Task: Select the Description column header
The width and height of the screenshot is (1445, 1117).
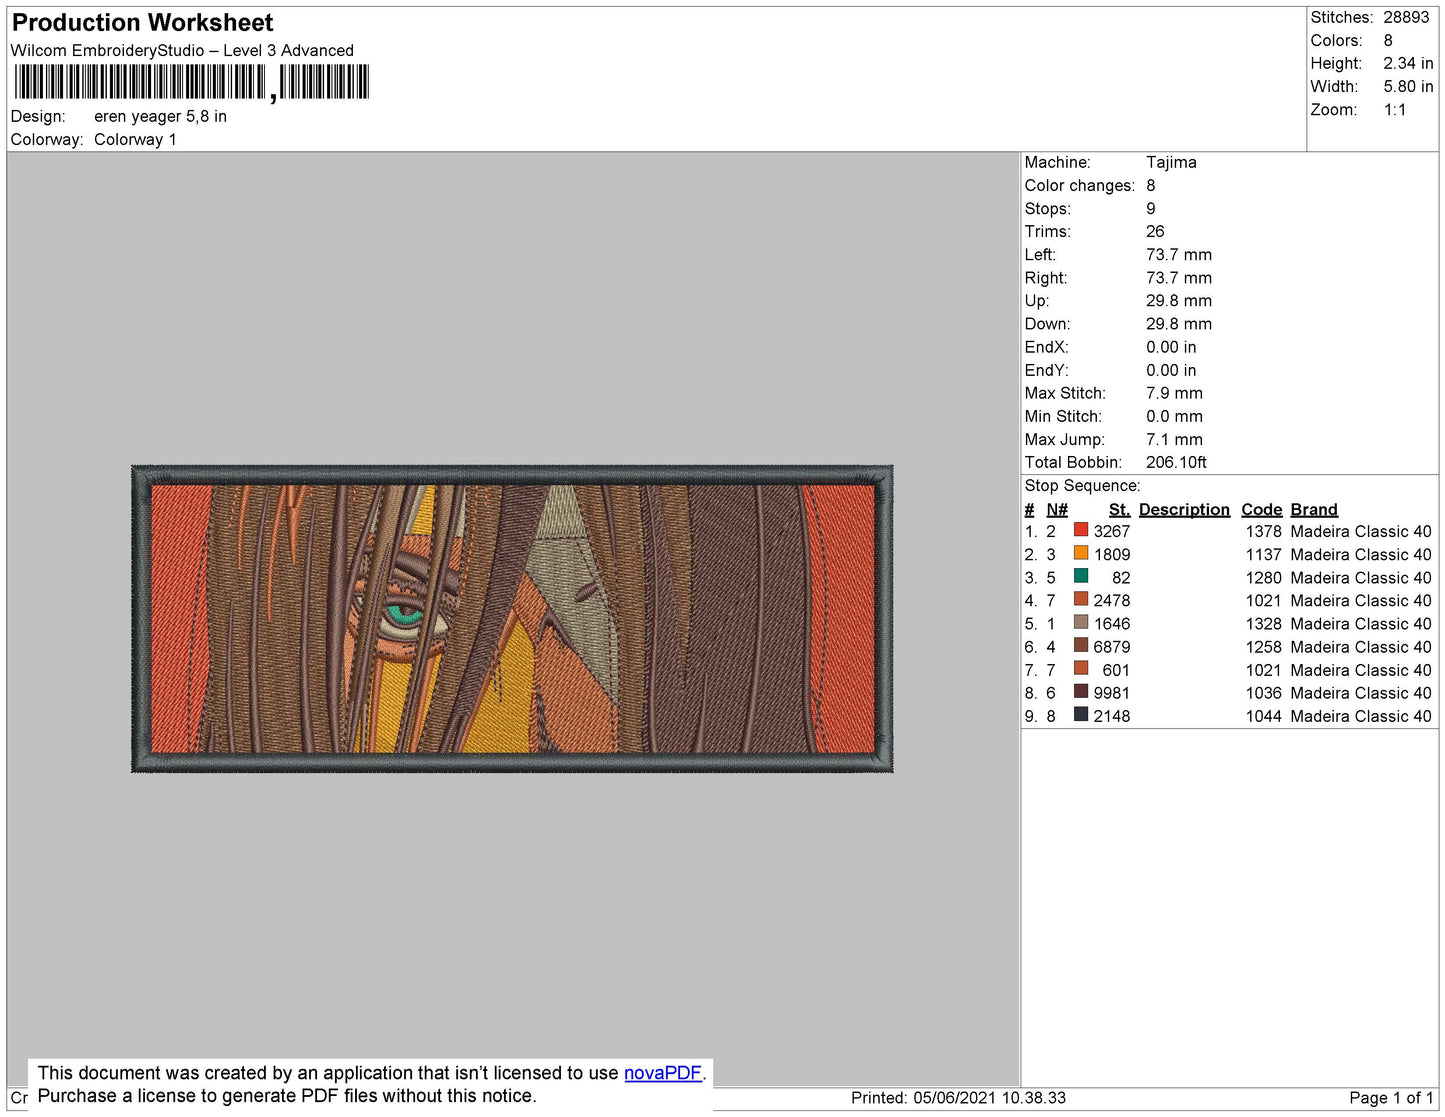Action: 1184,509
